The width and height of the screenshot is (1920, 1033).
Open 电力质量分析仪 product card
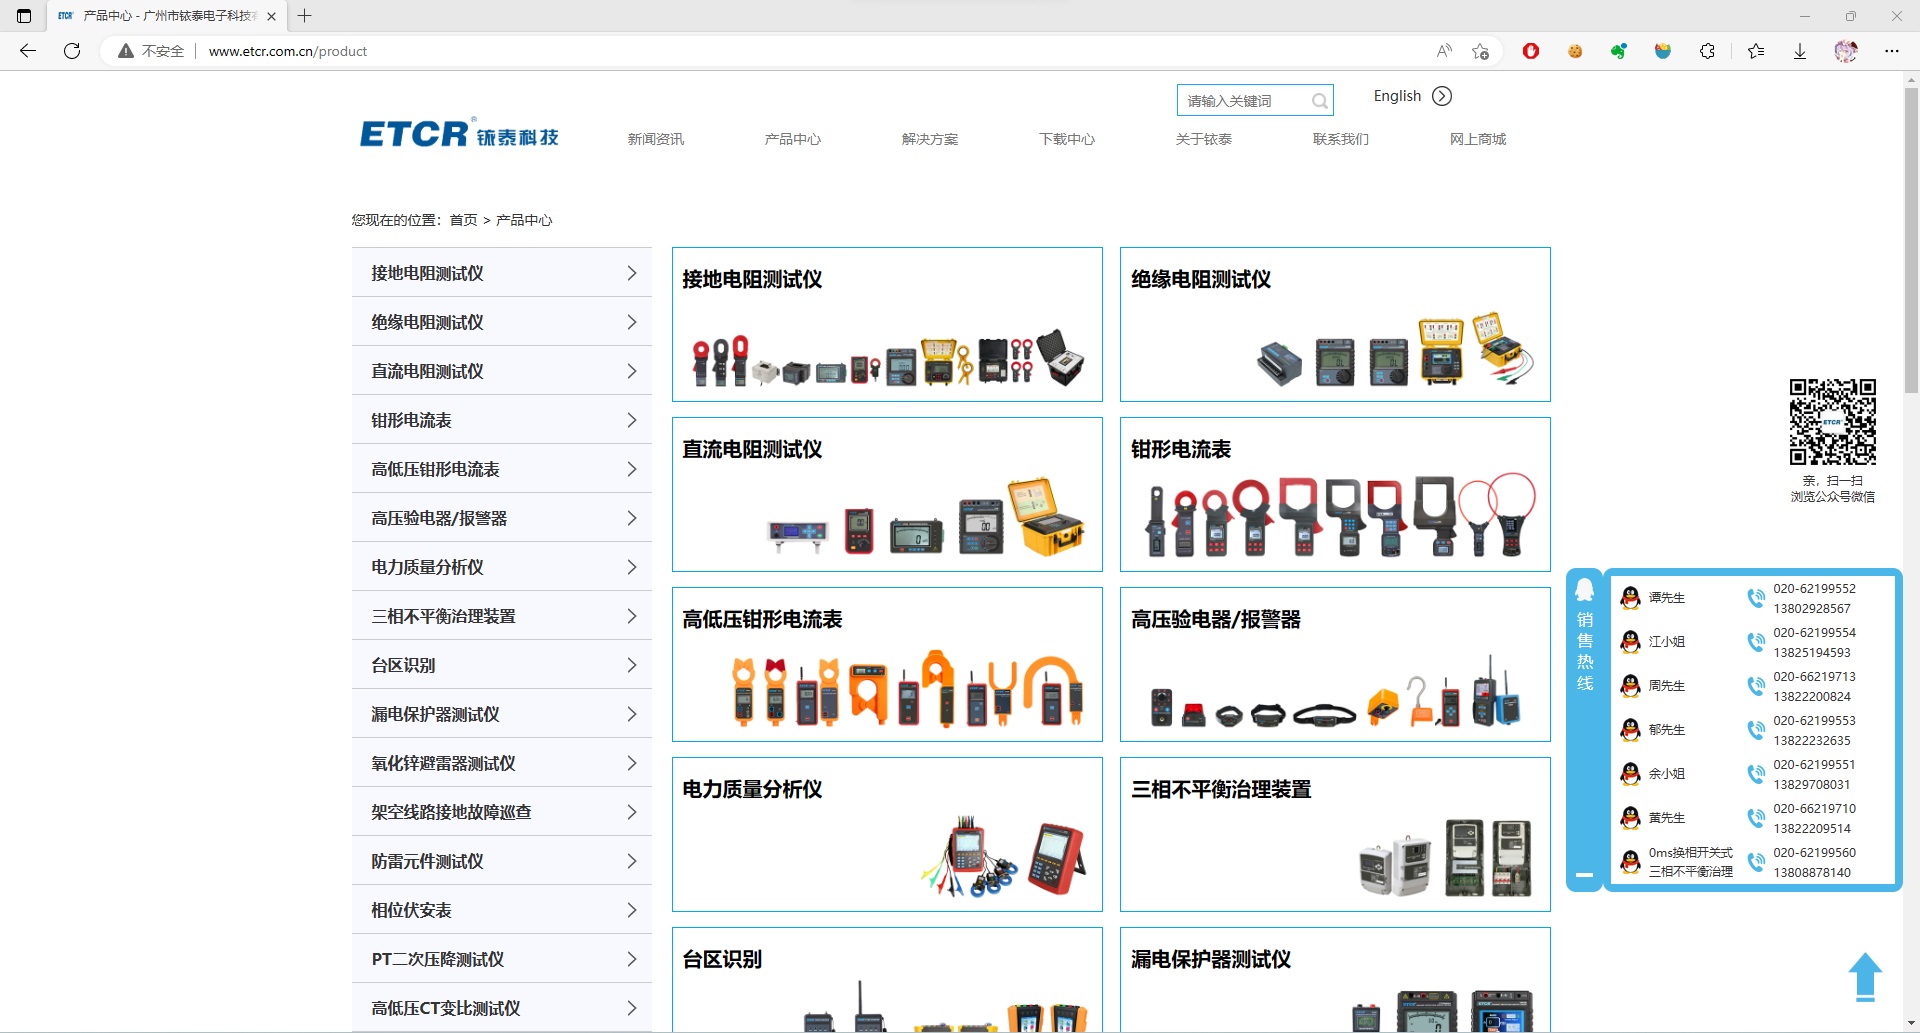(x=887, y=835)
